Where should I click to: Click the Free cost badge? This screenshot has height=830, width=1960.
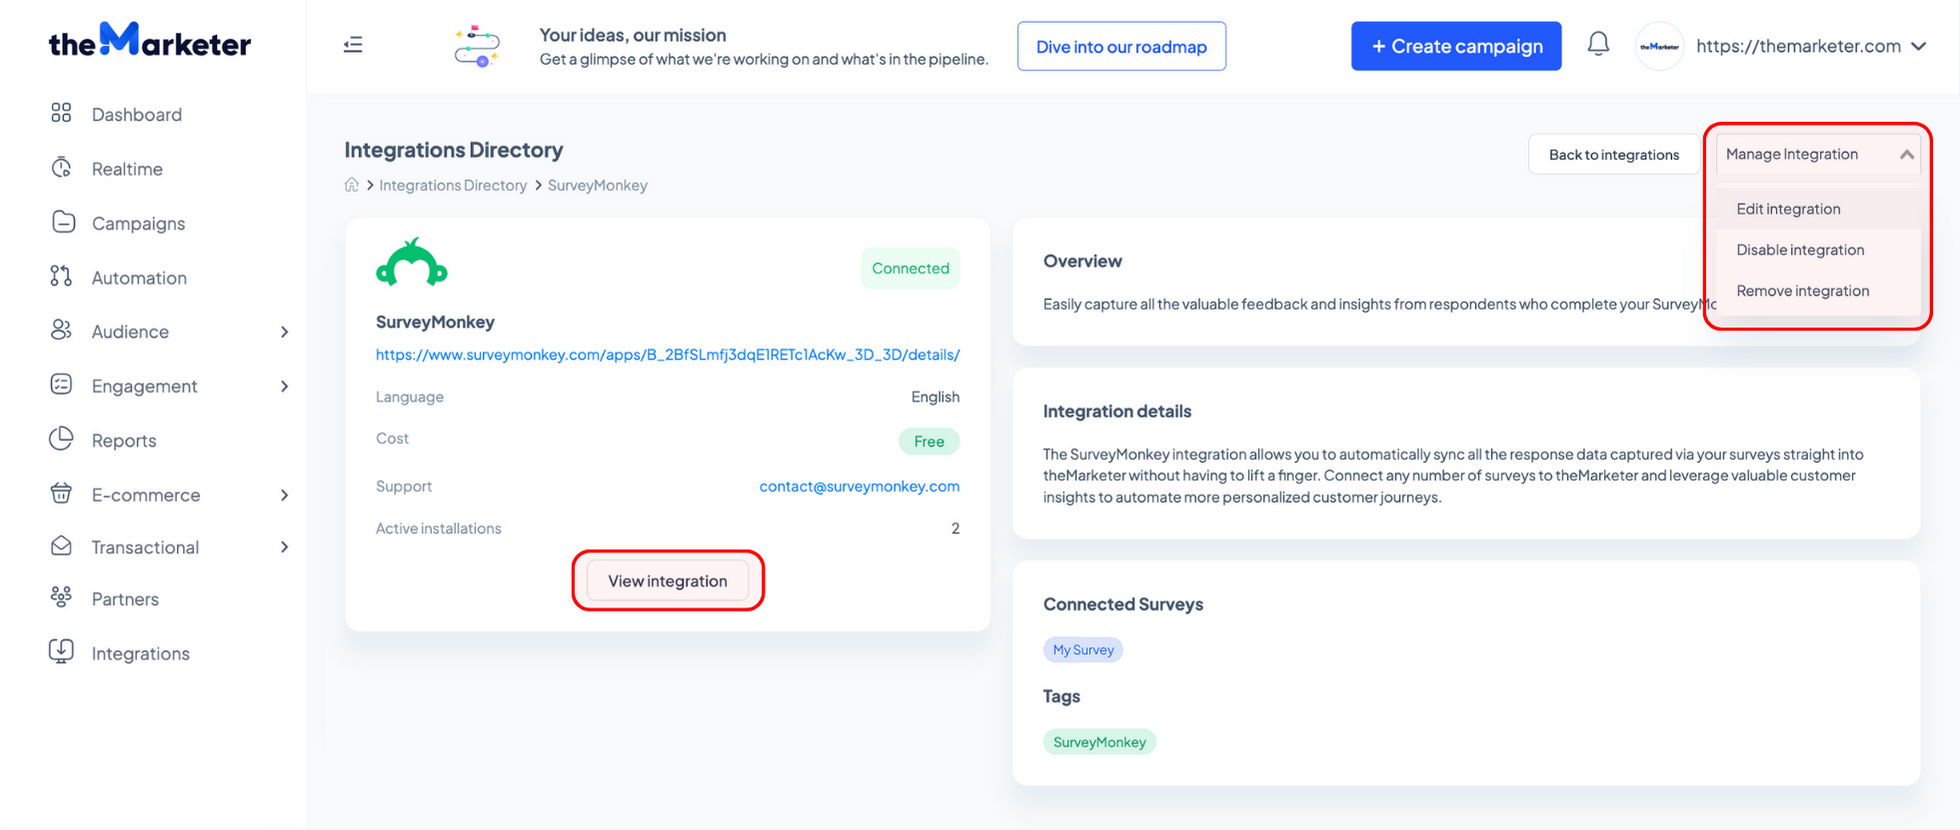[x=929, y=441]
